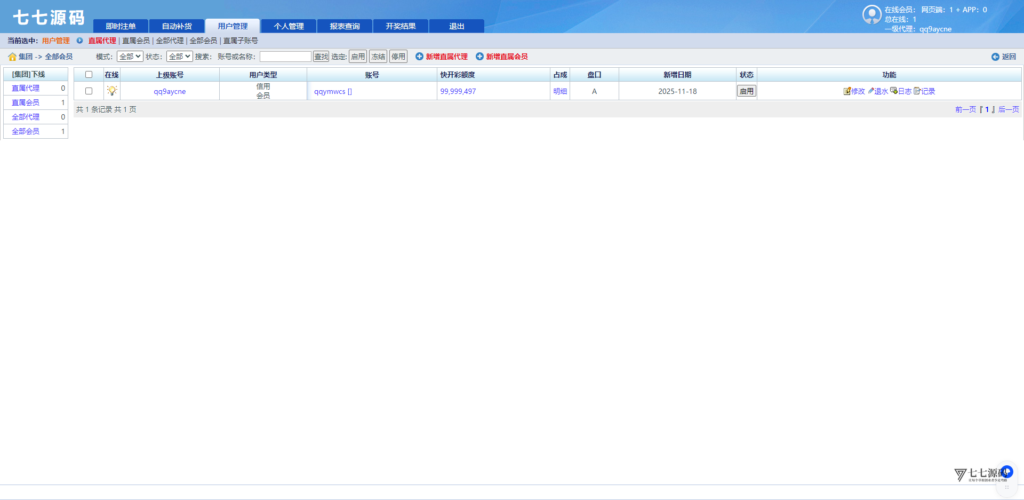
Task: Click the 启用 status button in the row
Action: [x=746, y=91]
